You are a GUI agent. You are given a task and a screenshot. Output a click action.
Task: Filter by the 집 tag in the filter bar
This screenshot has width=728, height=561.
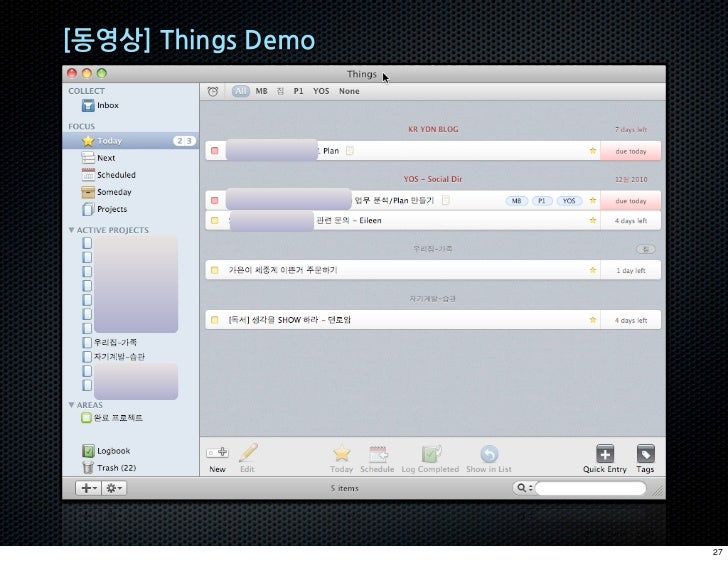coord(280,91)
